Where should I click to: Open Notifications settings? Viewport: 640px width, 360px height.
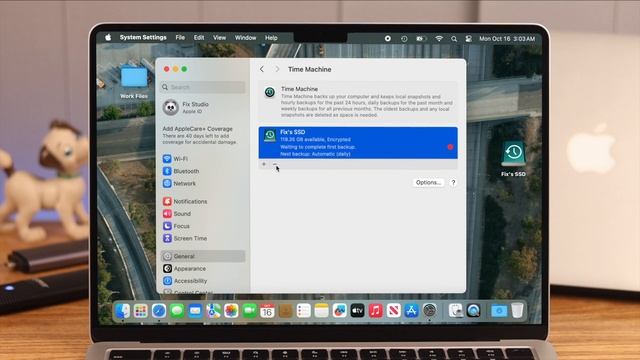(x=185, y=201)
